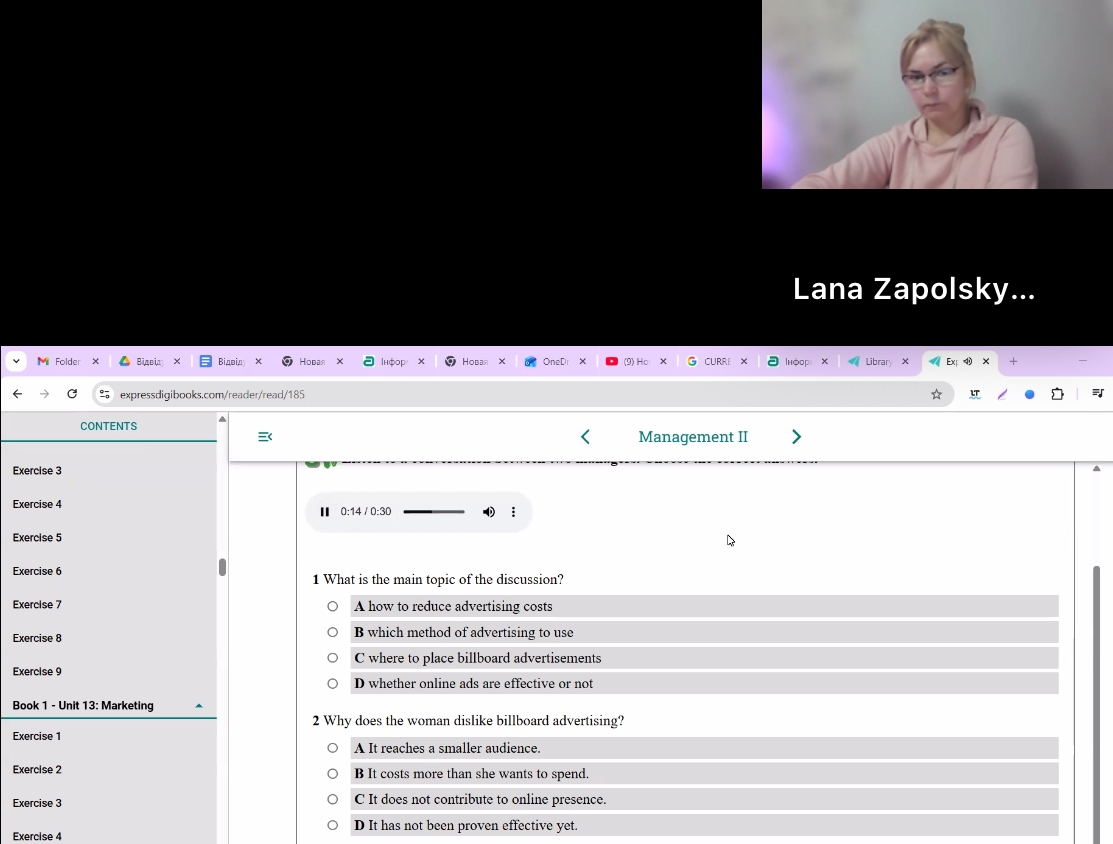Bookmark this page with the star icon
This screenshot has width=1113, height=844.
coord(936,394)
